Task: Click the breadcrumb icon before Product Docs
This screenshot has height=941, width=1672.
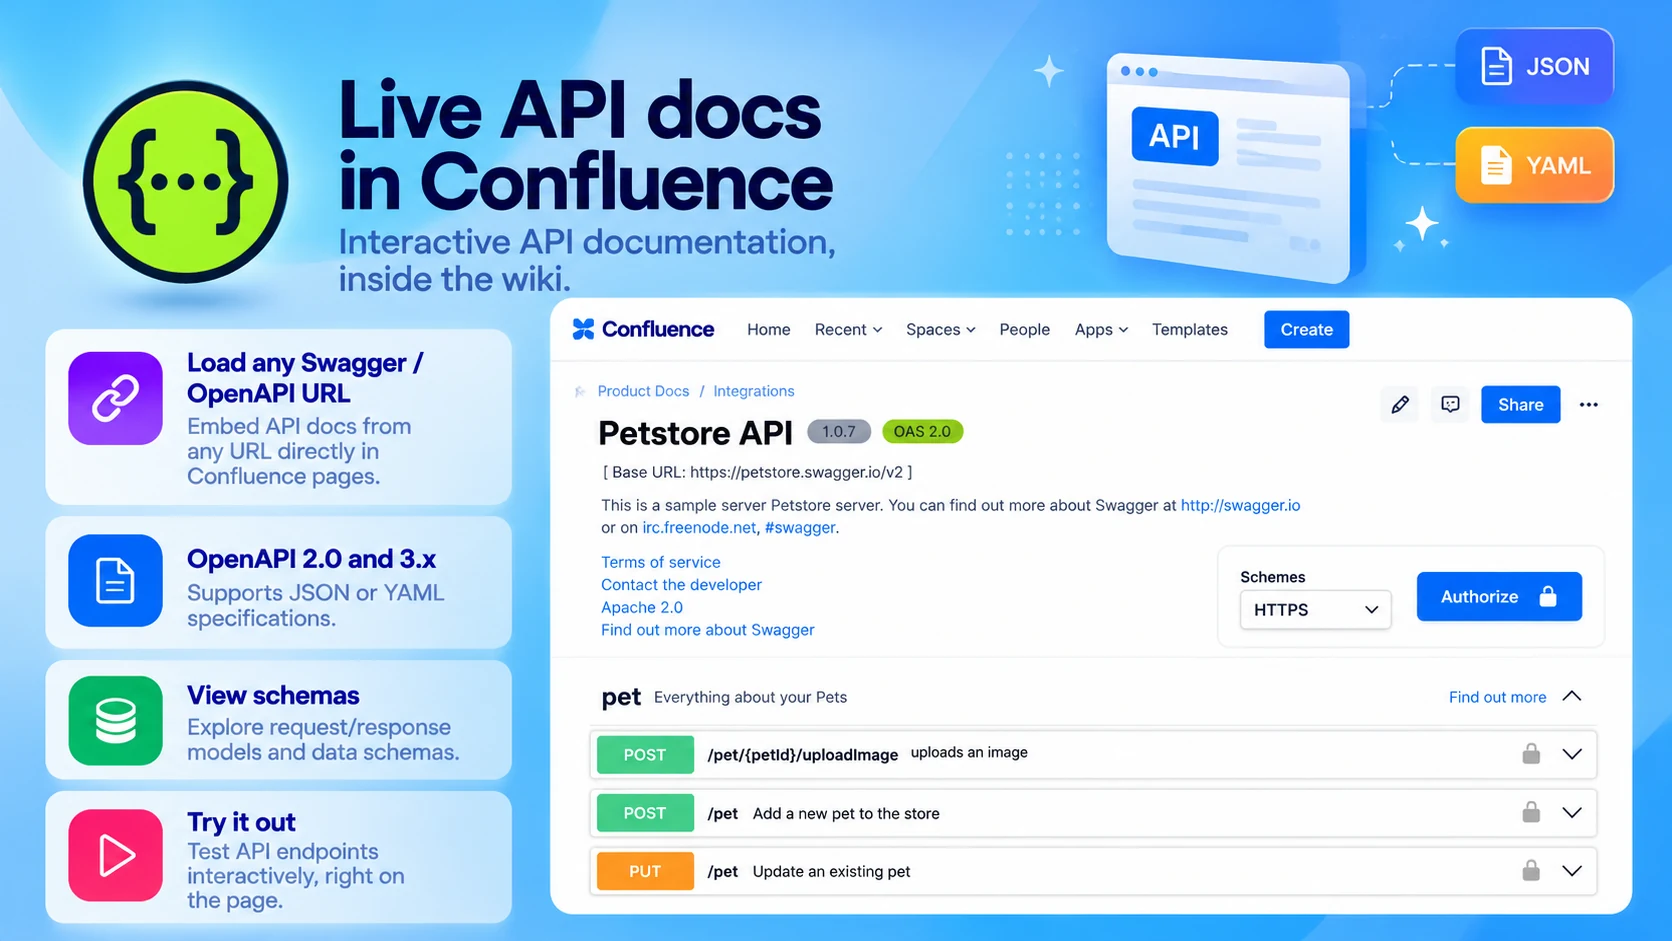Action: click(x=580, y=391)
